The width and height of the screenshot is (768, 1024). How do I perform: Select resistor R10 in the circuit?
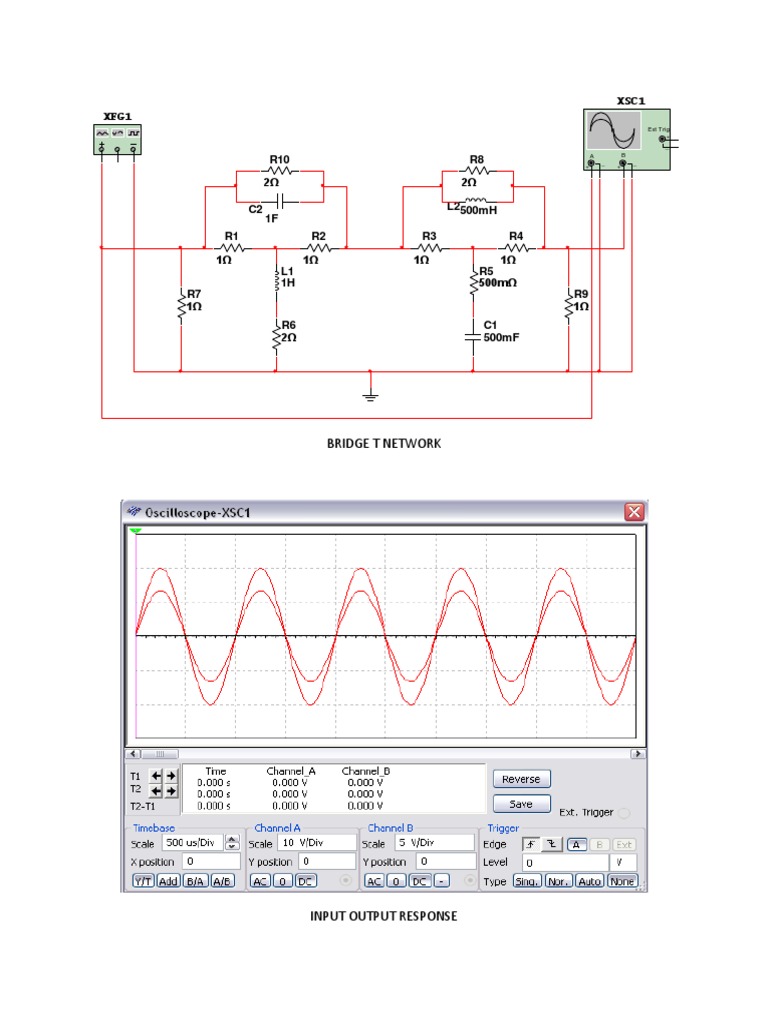pos(280,171)
